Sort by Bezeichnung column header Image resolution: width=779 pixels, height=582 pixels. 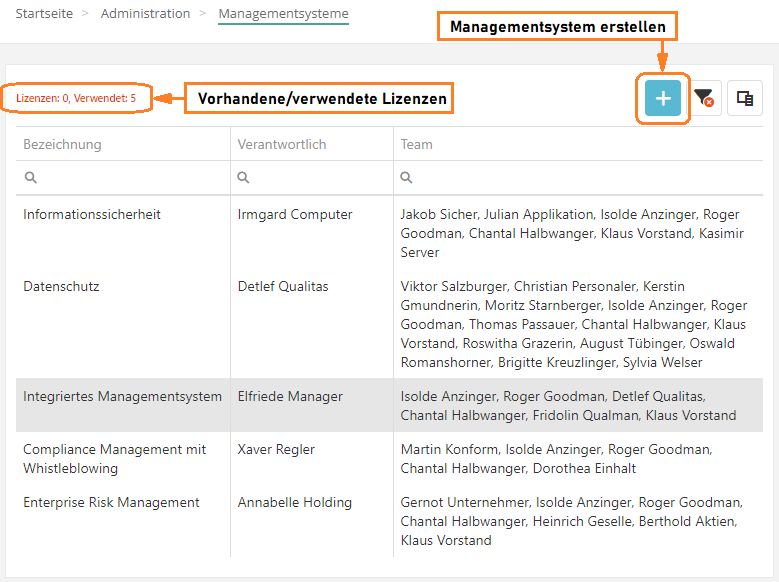click(62, 144)
